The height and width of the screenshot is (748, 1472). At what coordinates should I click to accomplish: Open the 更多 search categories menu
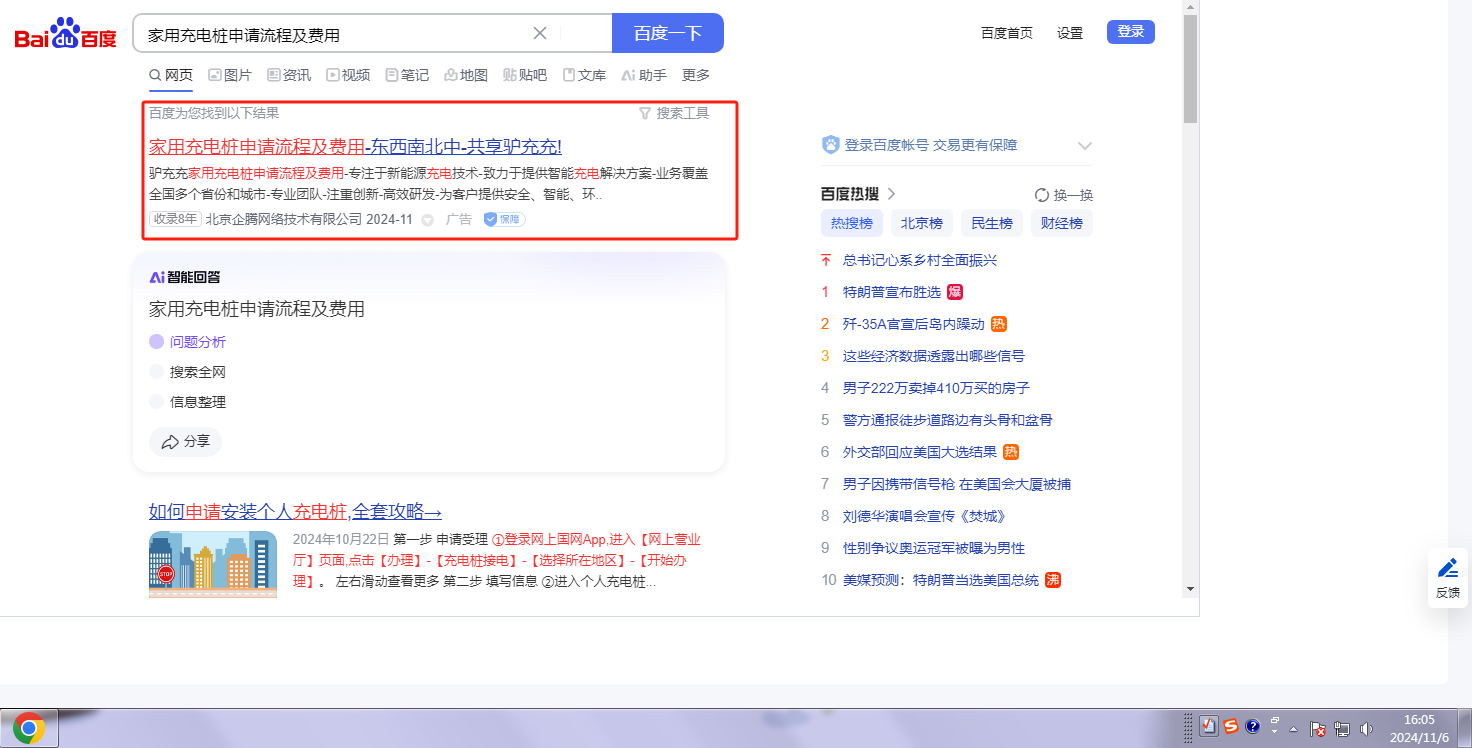coord(696,75)
